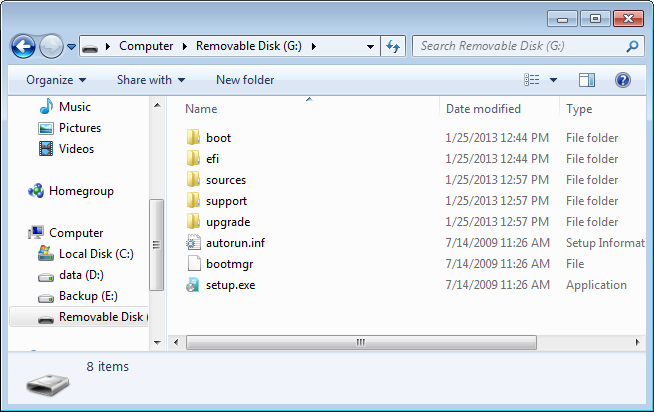Click the refresh button beside address bar
654x412 pixels.
393,46
